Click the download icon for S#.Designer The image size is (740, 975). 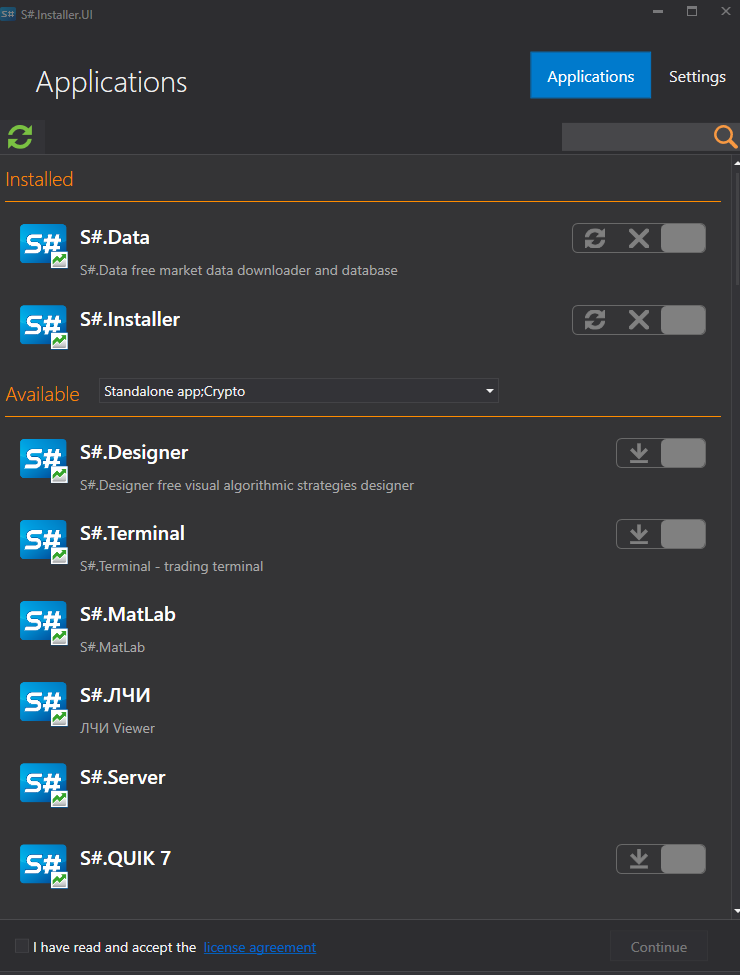[639, 454]
